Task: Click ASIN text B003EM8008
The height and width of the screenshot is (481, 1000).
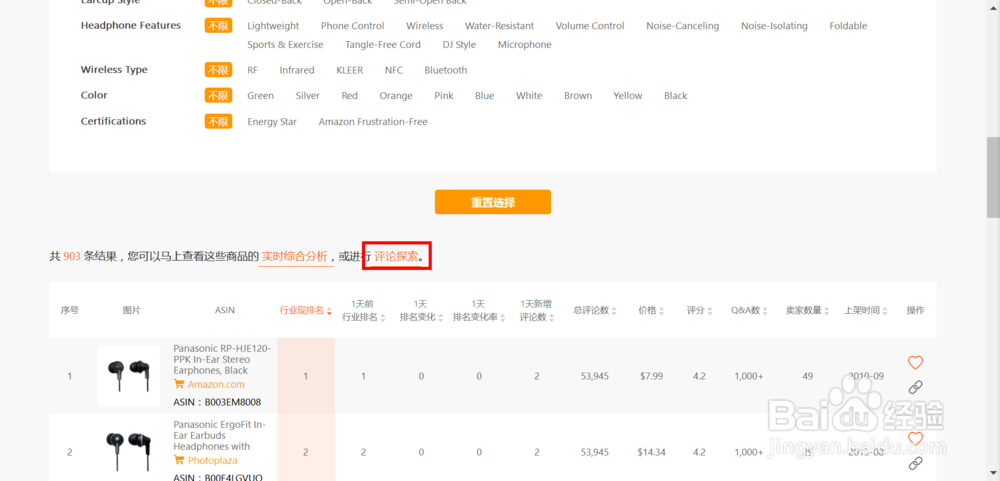Action: [x=233, y=403]
